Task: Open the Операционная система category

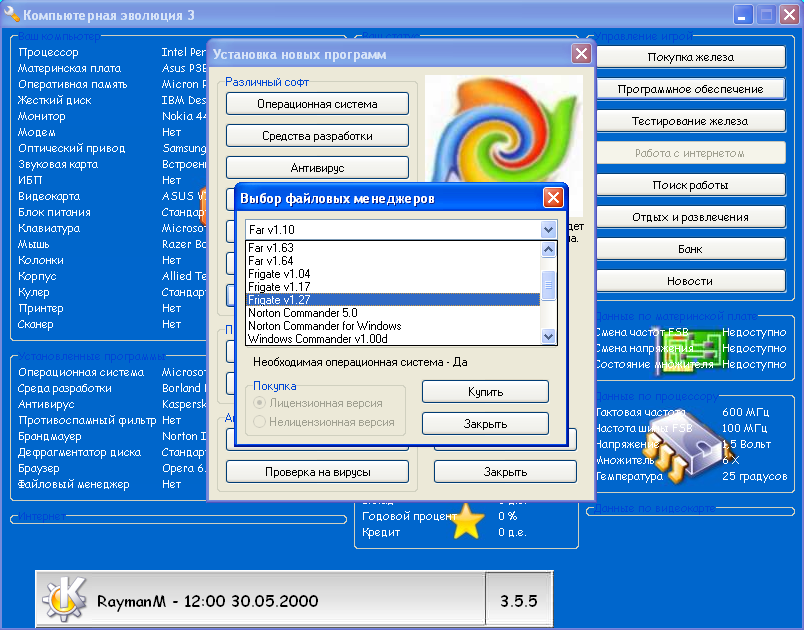Action: (x=317, y=104)
